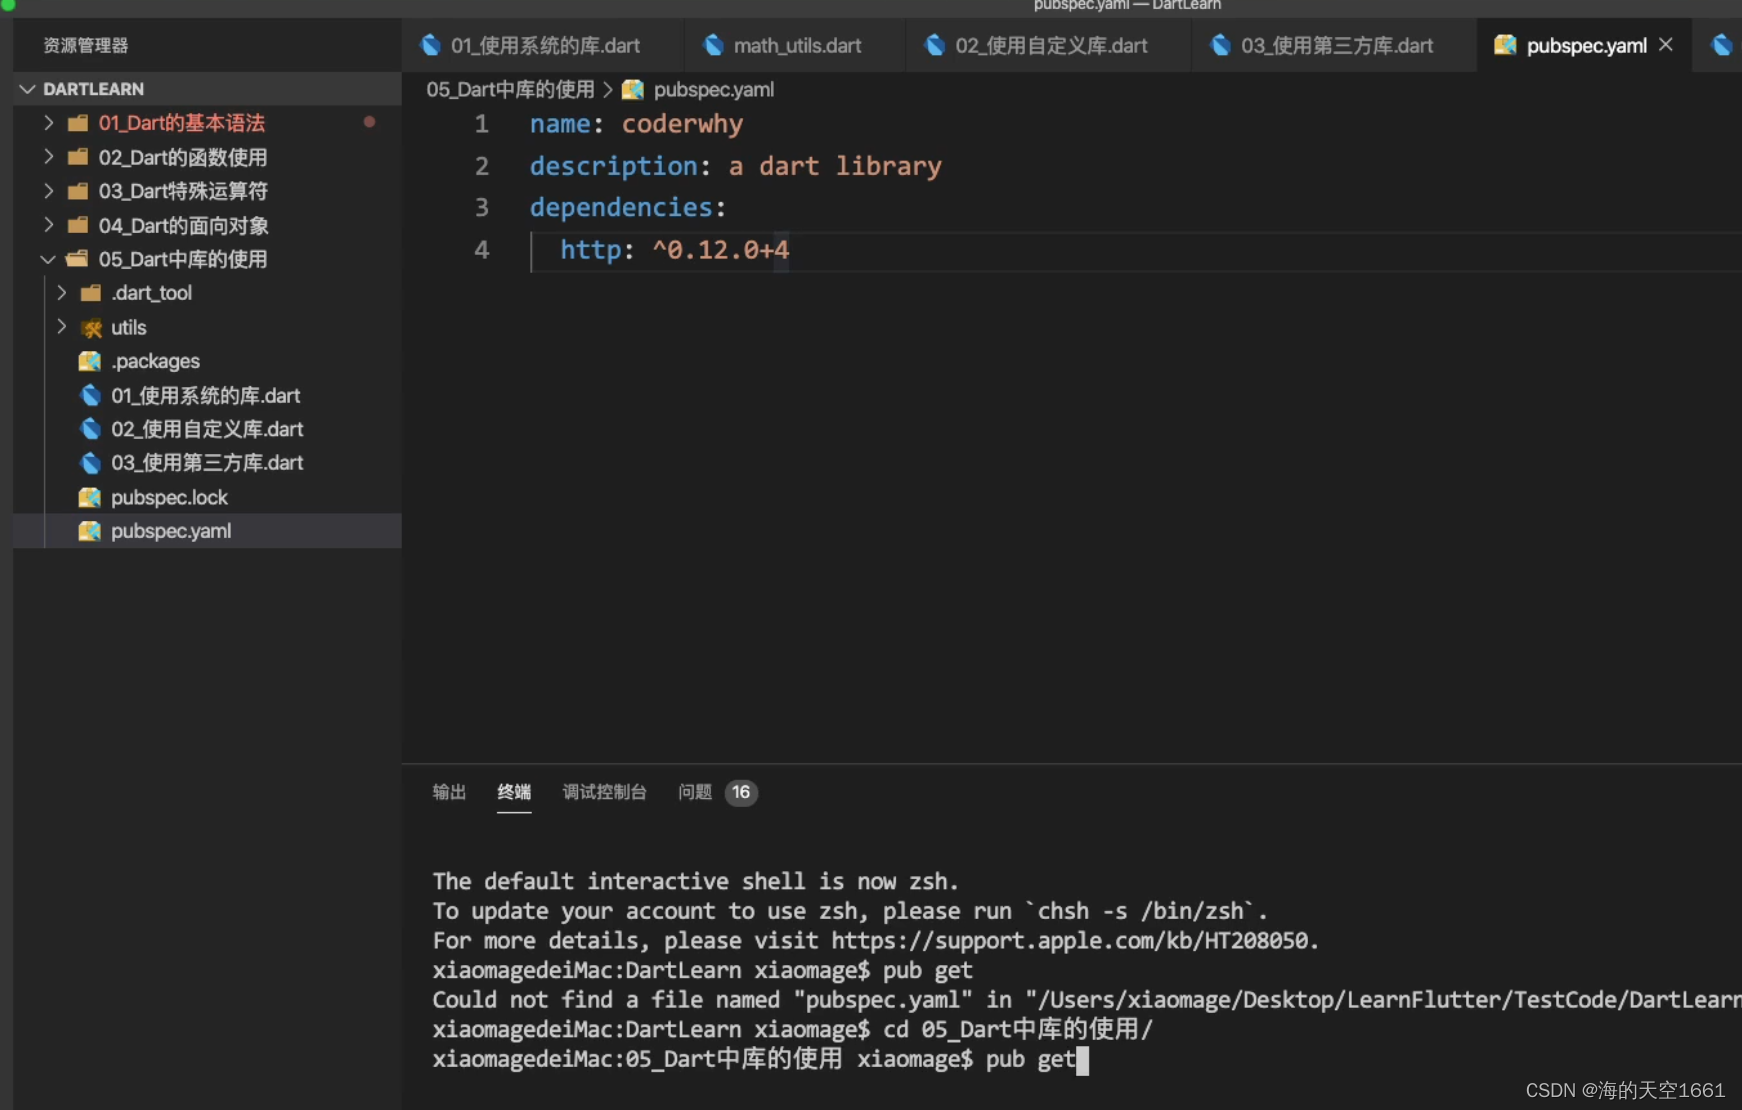
Task: Click the 05_Dart中库的使用 breadcrumb link
Action: point(509,89)
